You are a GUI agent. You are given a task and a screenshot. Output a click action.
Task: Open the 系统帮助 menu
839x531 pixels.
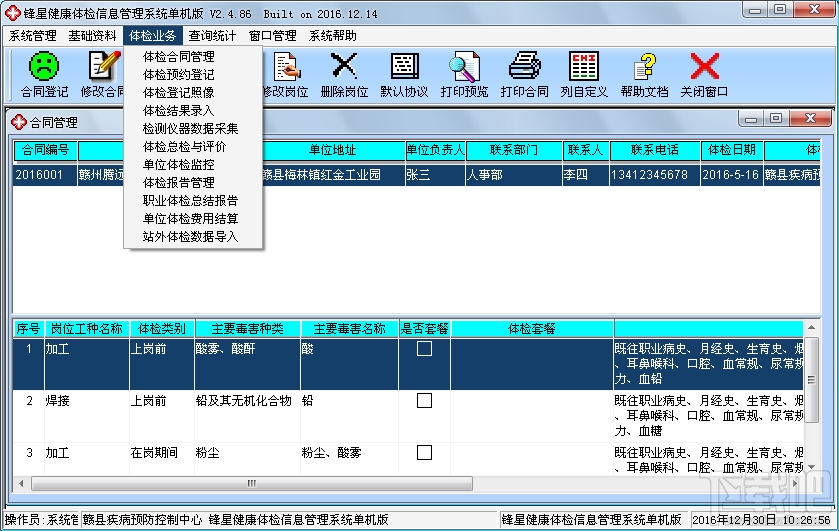[x=333, y=36]
